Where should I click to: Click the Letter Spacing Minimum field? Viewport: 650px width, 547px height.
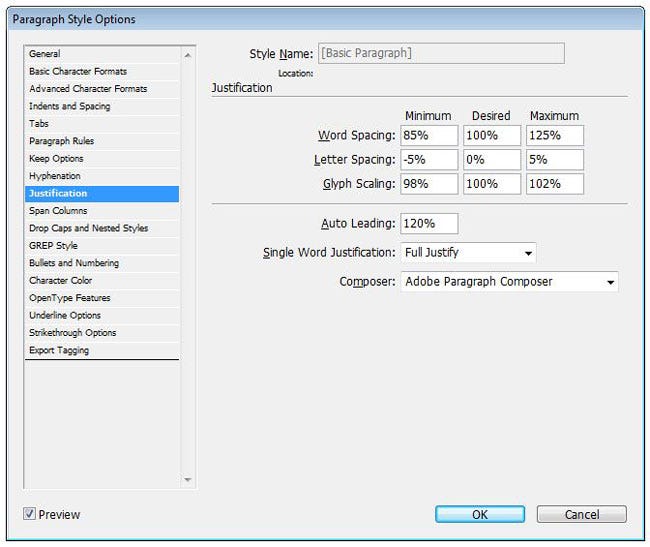[429, 160]
